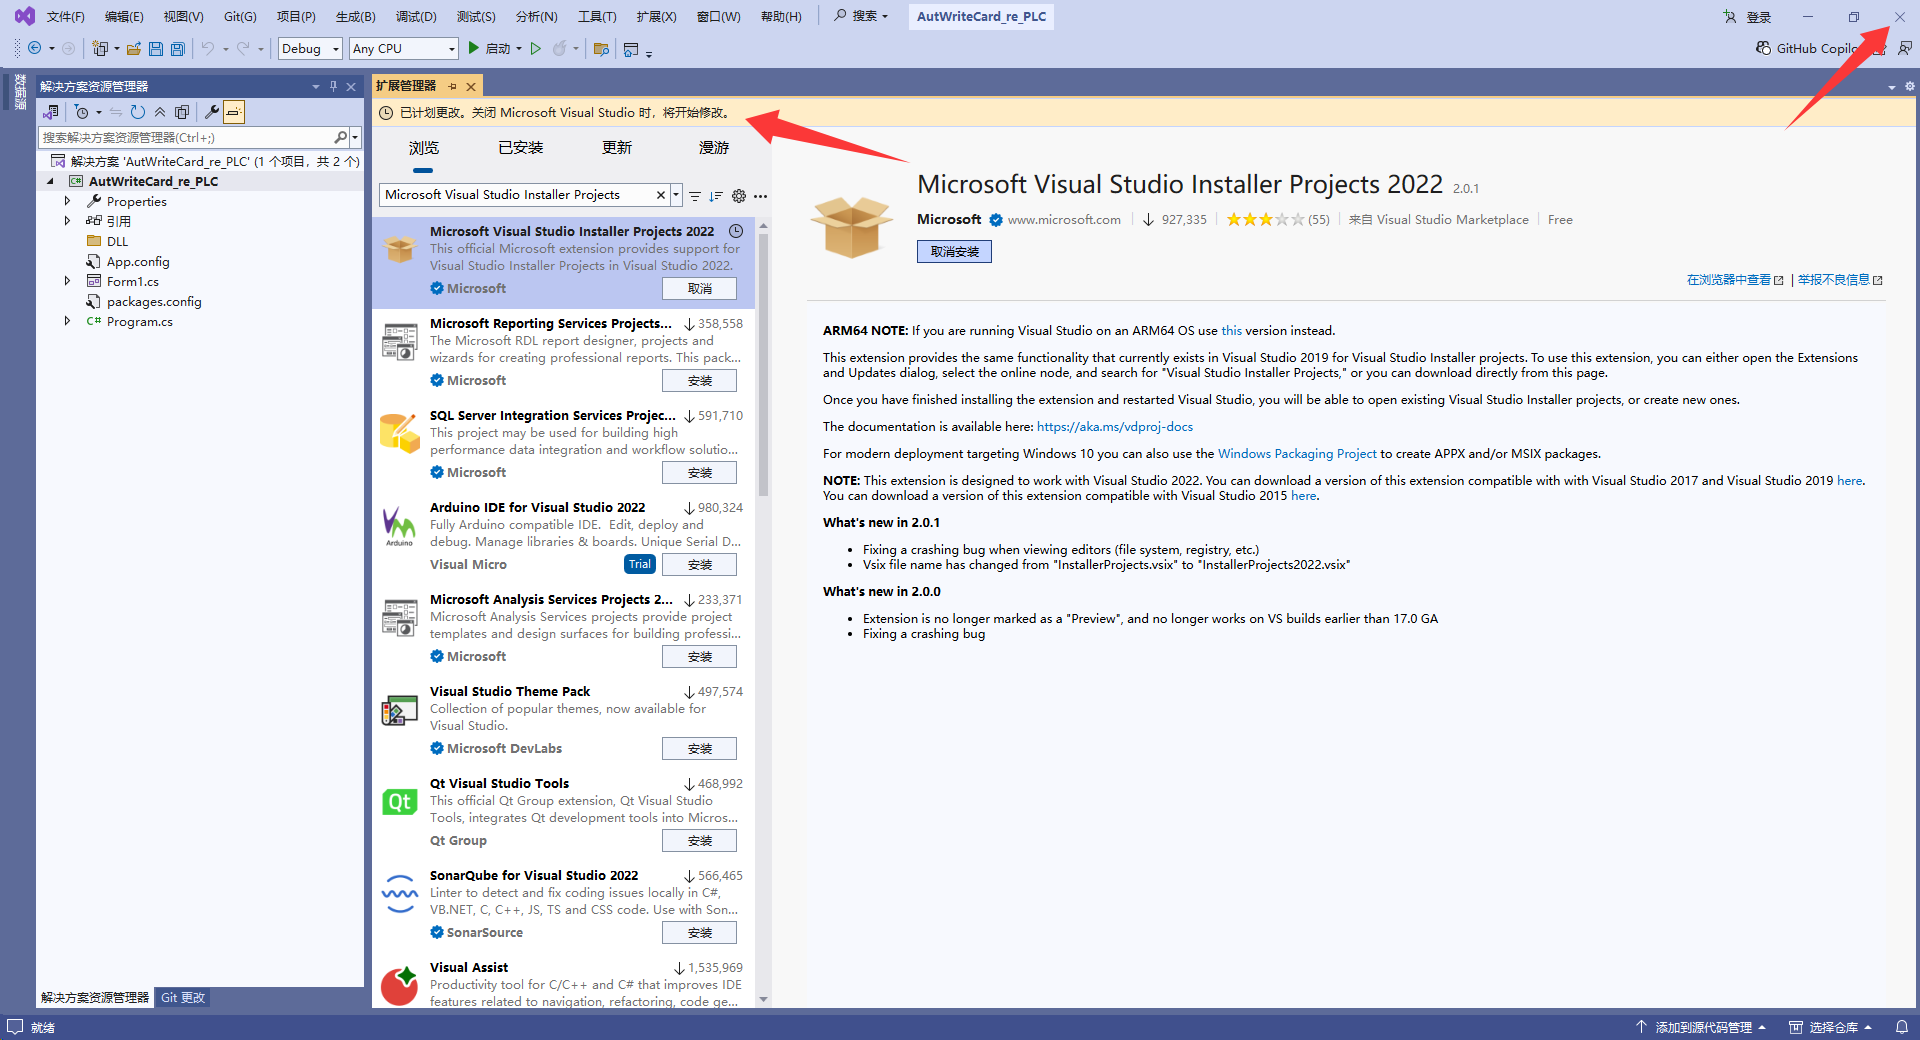Click the Refresh icon in Solution Explorer
The height and width of the screenshot is (1040, 1920).
138,112
